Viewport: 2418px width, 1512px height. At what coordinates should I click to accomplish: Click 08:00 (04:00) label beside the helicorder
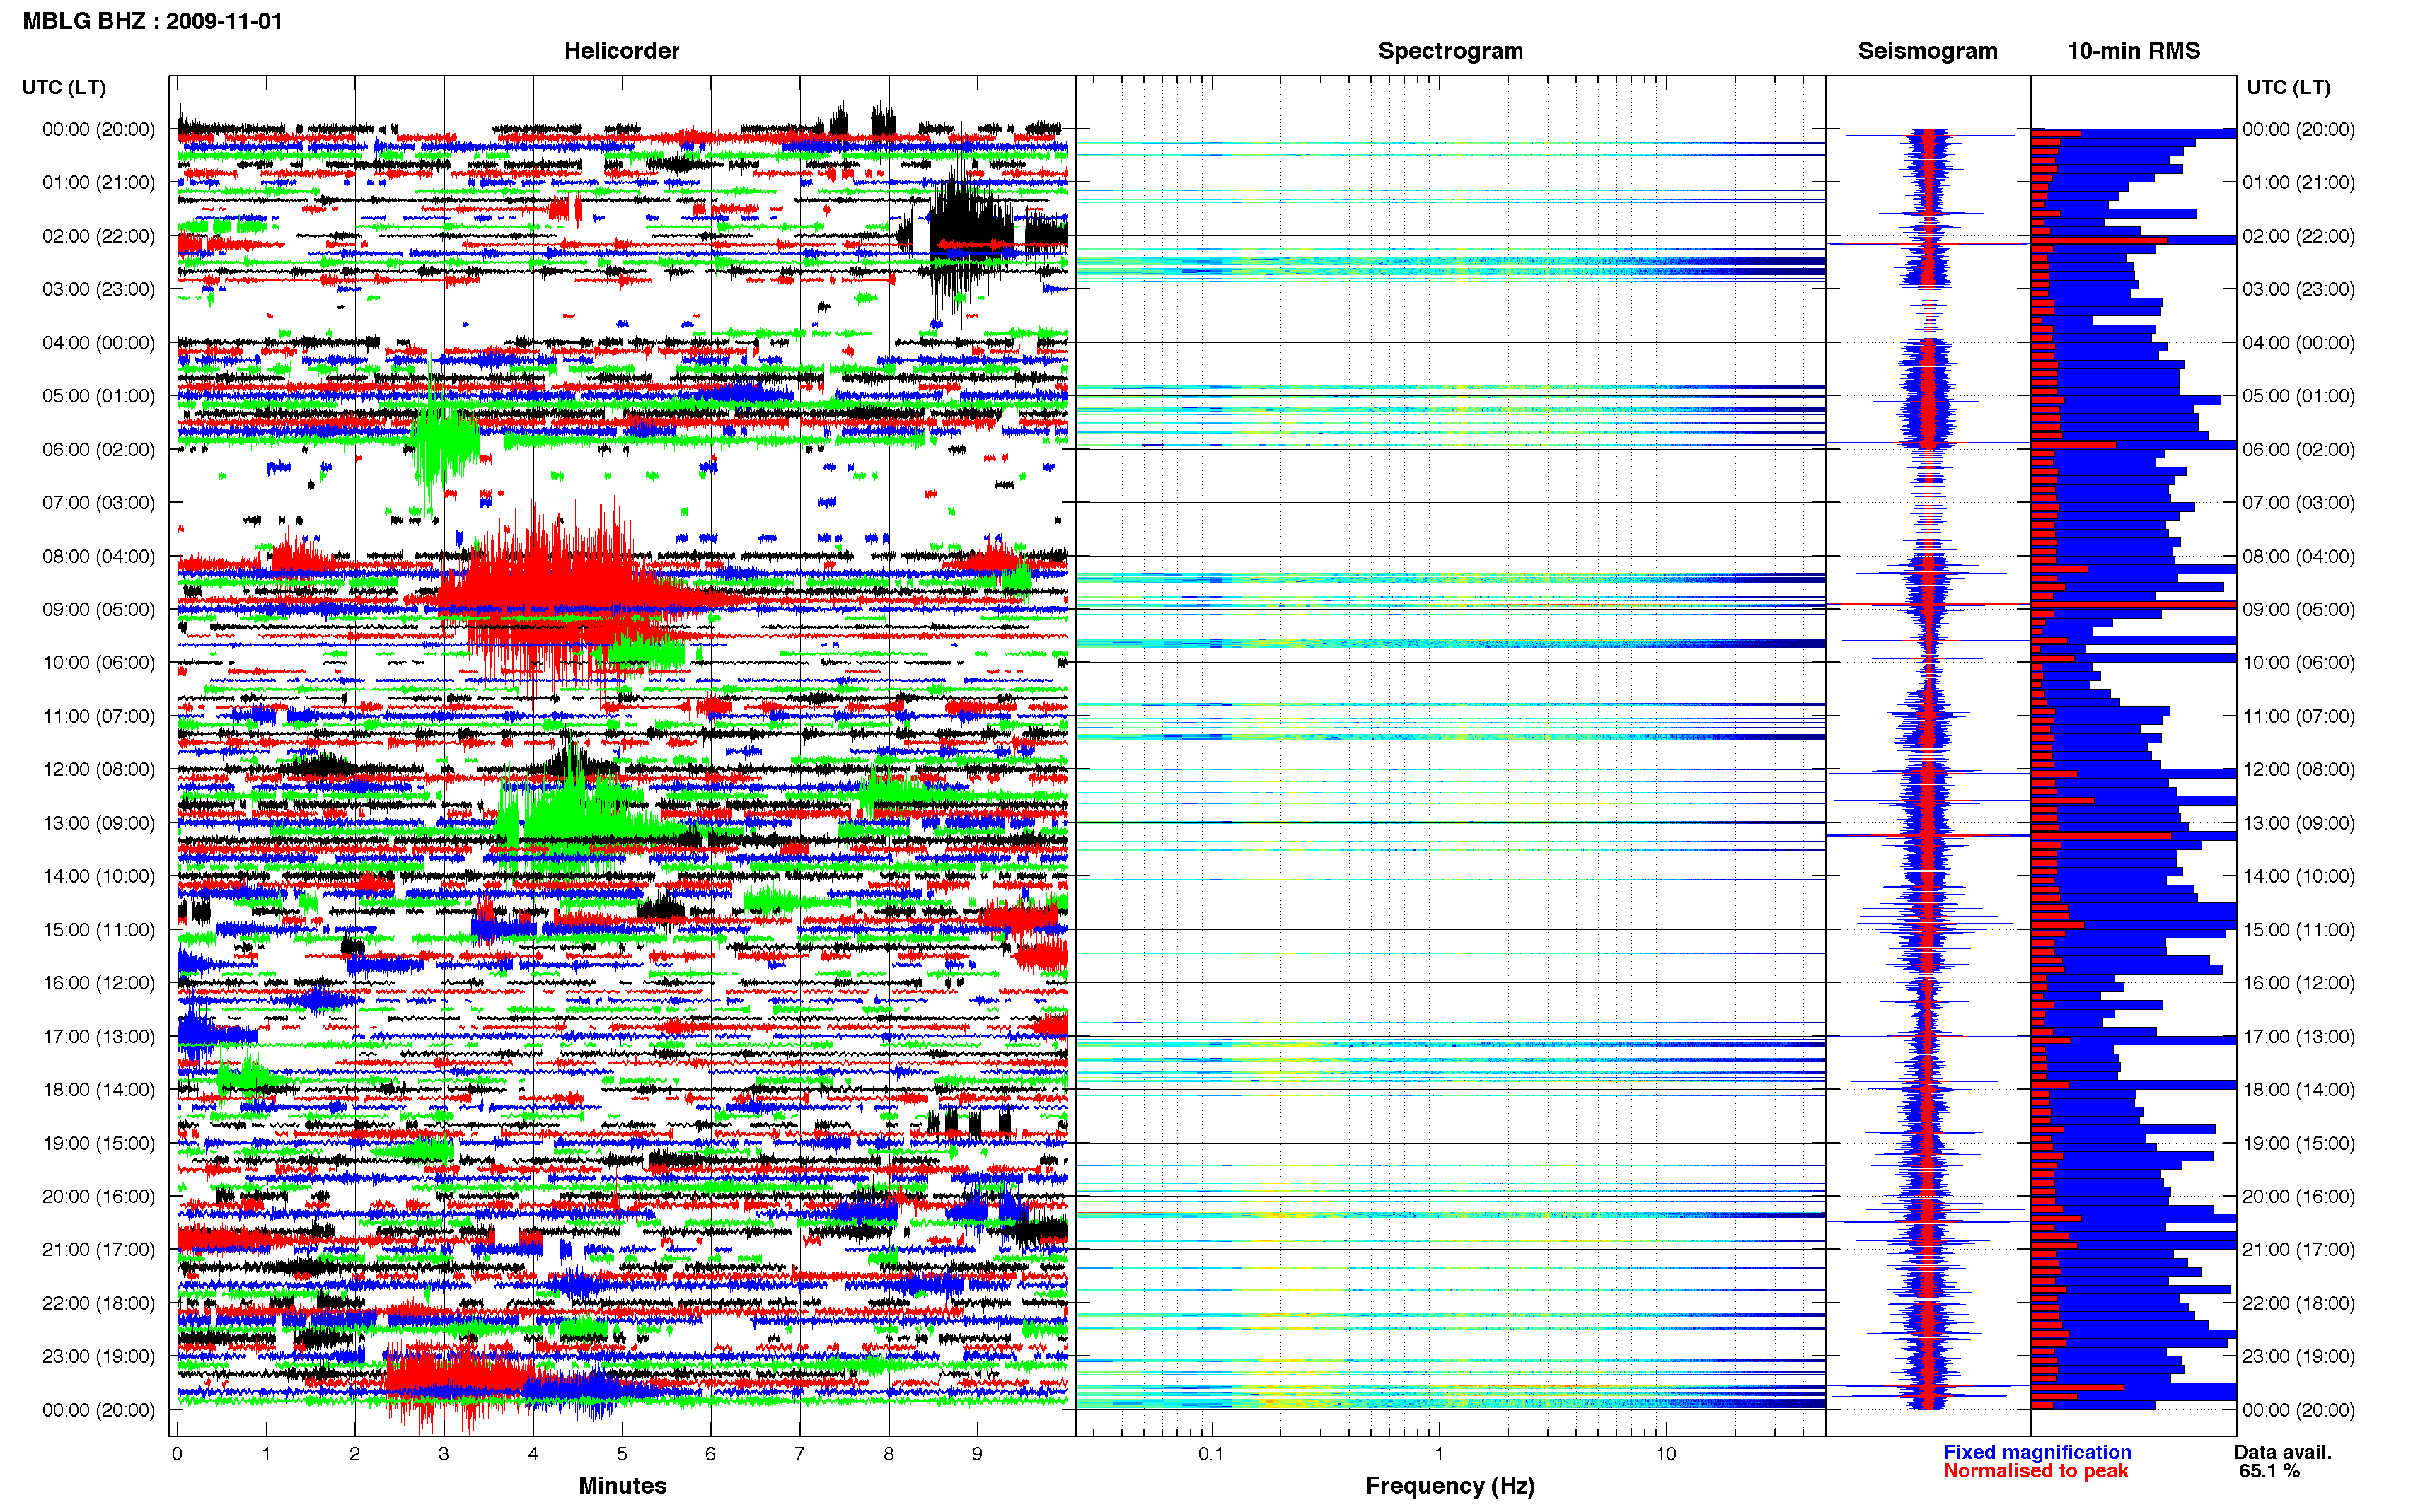(99, 556)
